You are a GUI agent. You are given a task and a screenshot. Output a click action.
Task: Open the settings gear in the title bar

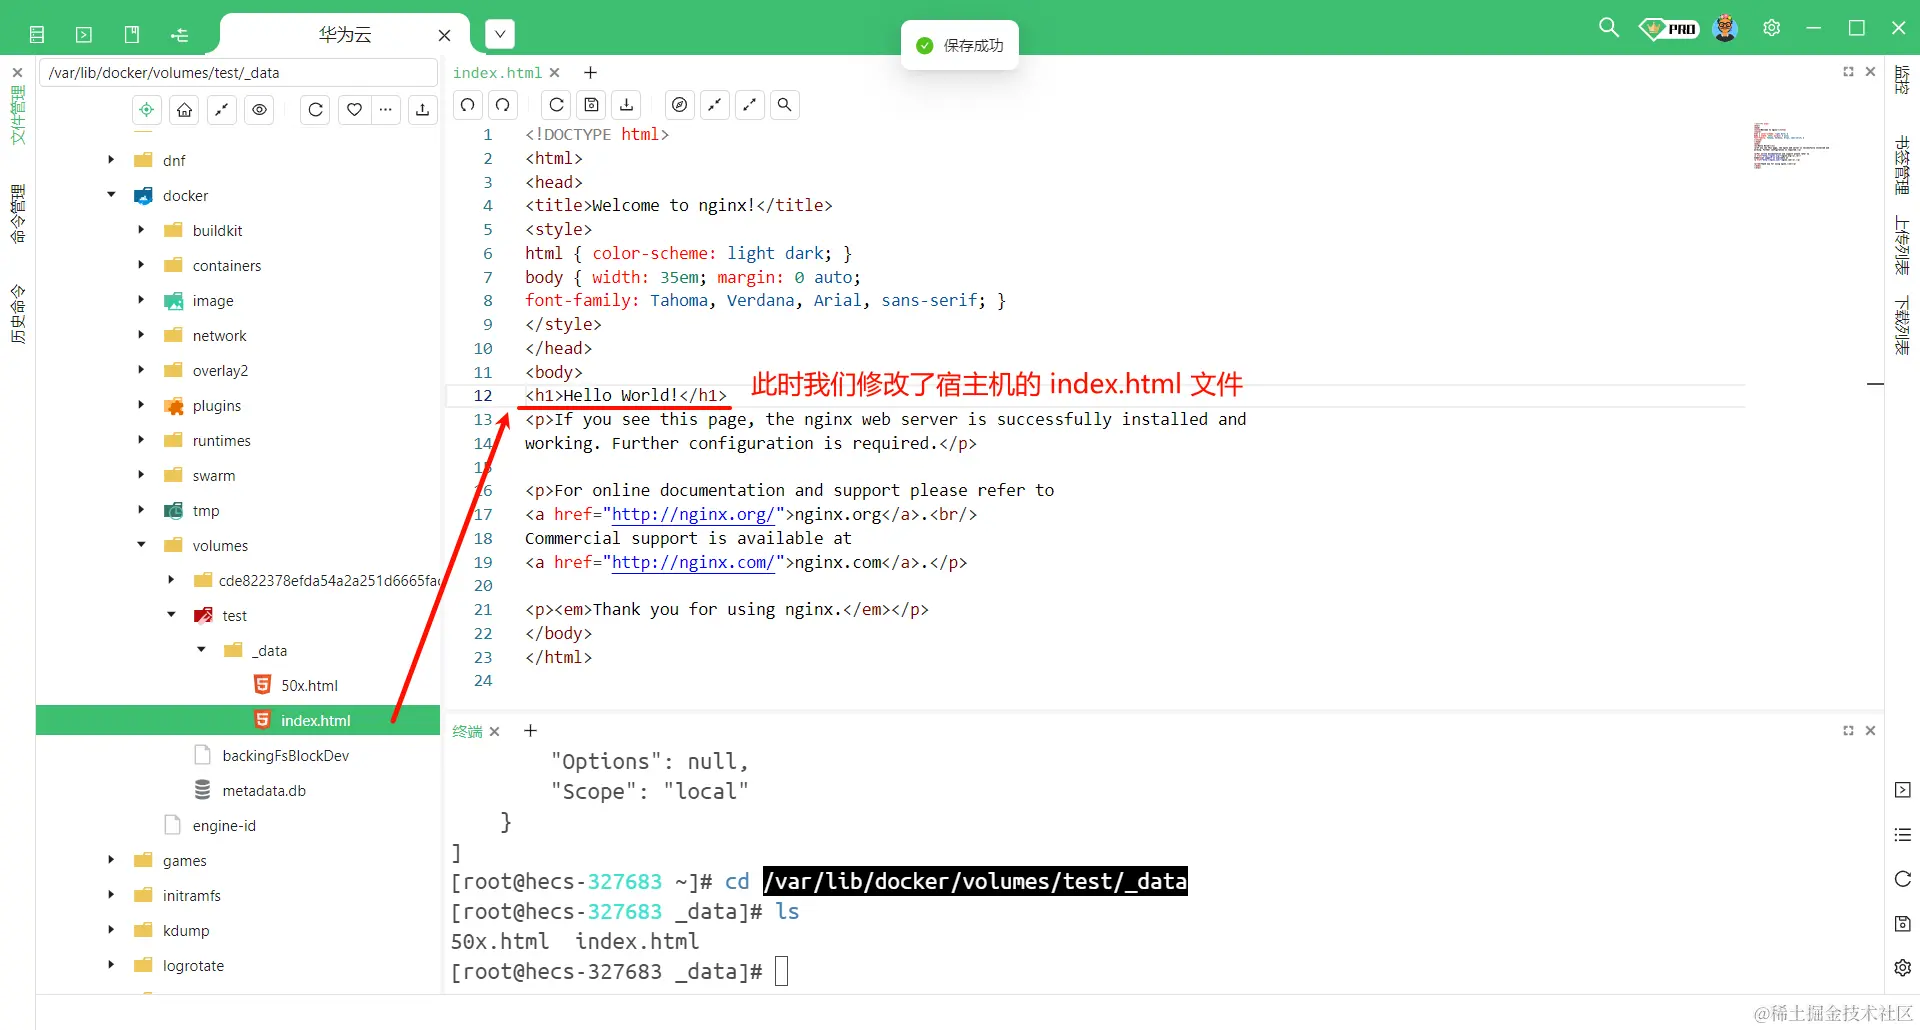coord(1772,28)
